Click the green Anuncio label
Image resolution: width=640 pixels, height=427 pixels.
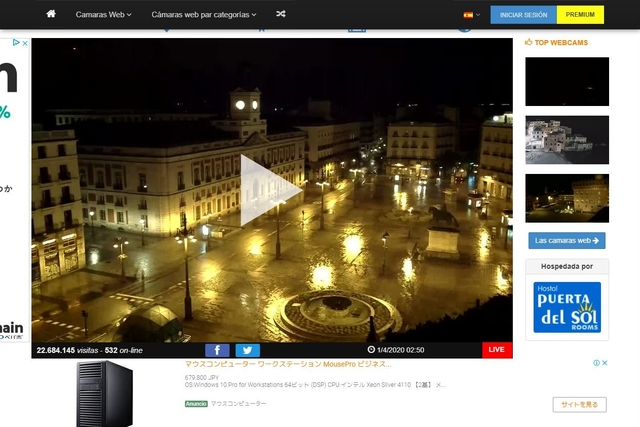tap(196, 404)
